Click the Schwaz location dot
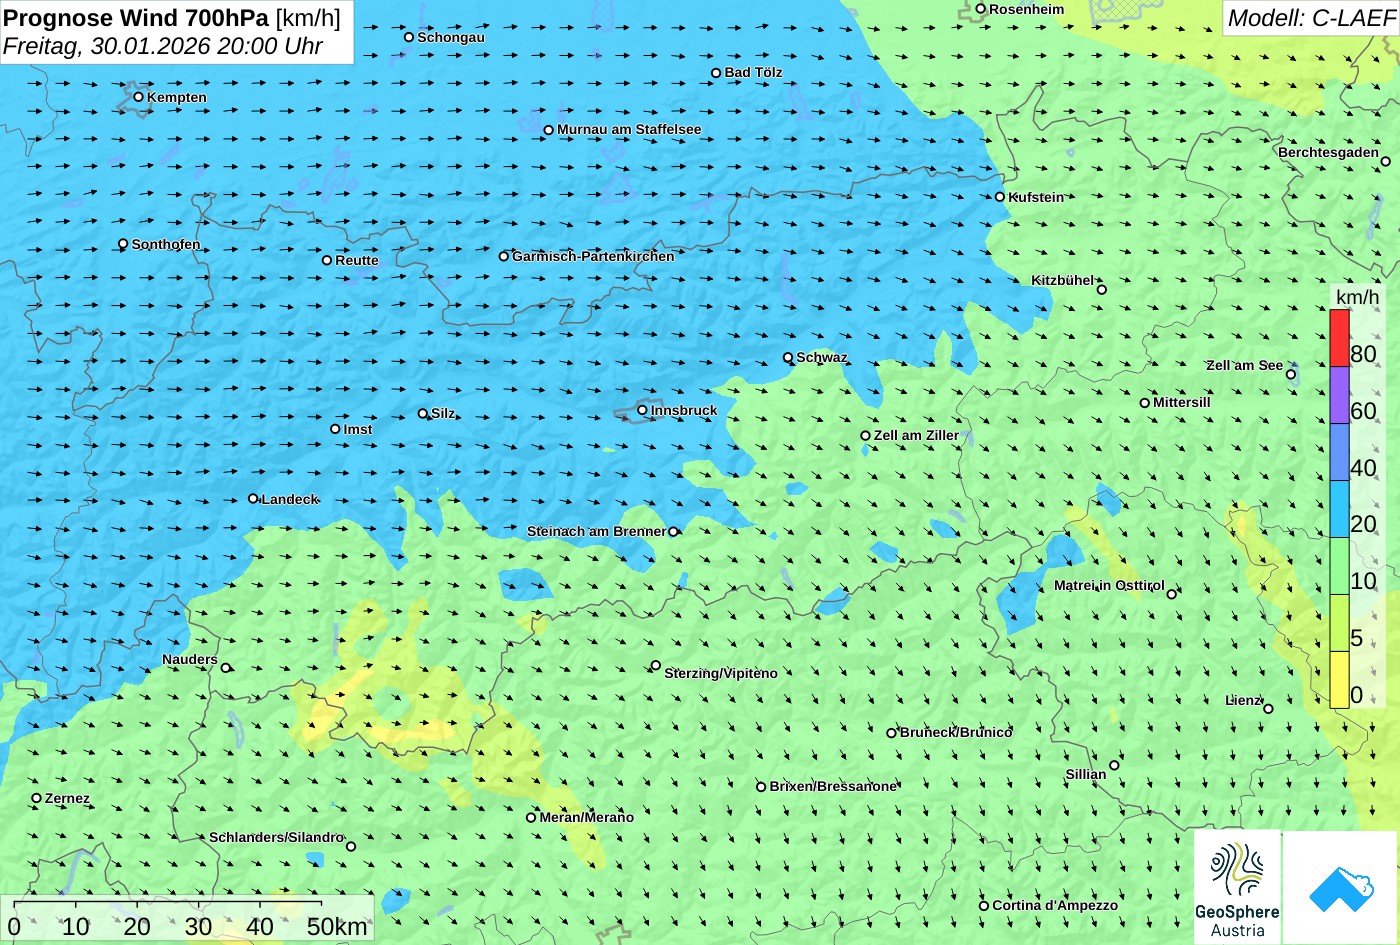1400x945 pixels. (x=788, y=357)
